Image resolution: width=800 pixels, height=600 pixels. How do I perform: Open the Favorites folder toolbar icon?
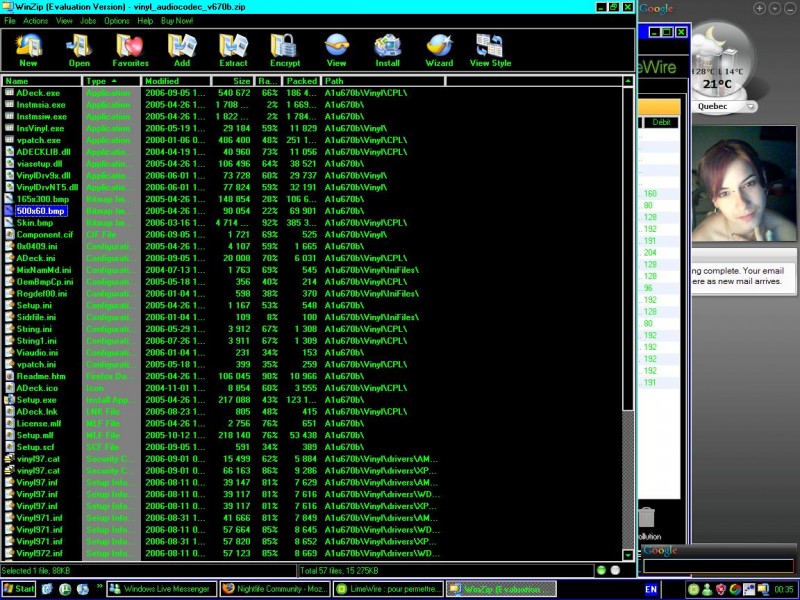pos(130,50)
